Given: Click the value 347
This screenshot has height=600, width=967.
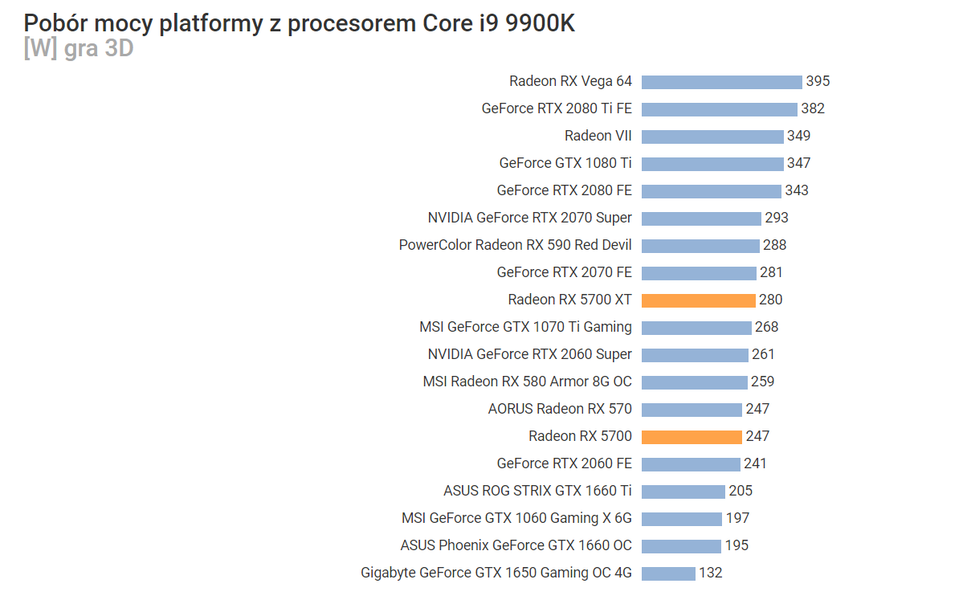Looking at the screenshot, I should [x=799, y=163].
